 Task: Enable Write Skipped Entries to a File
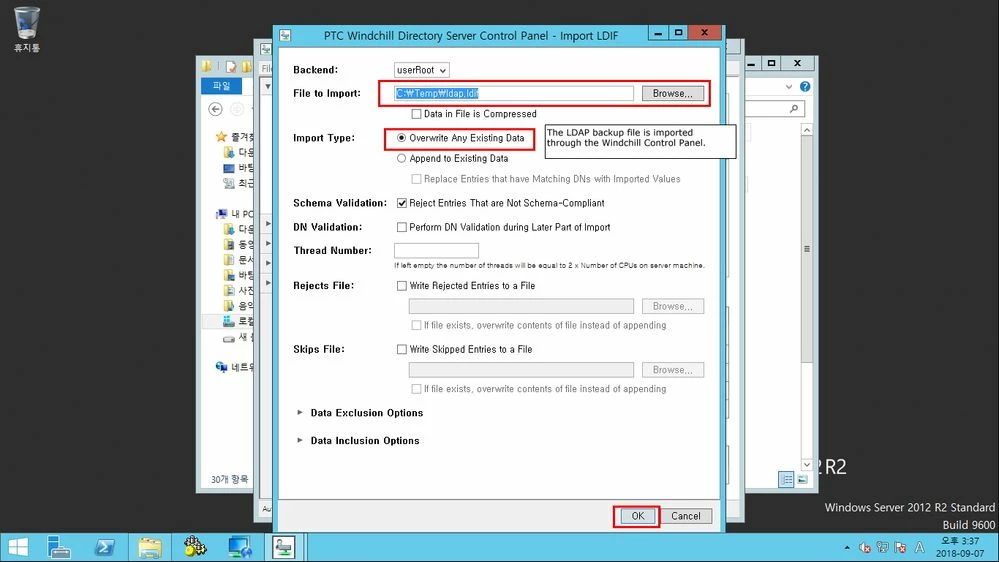point(401,349)
